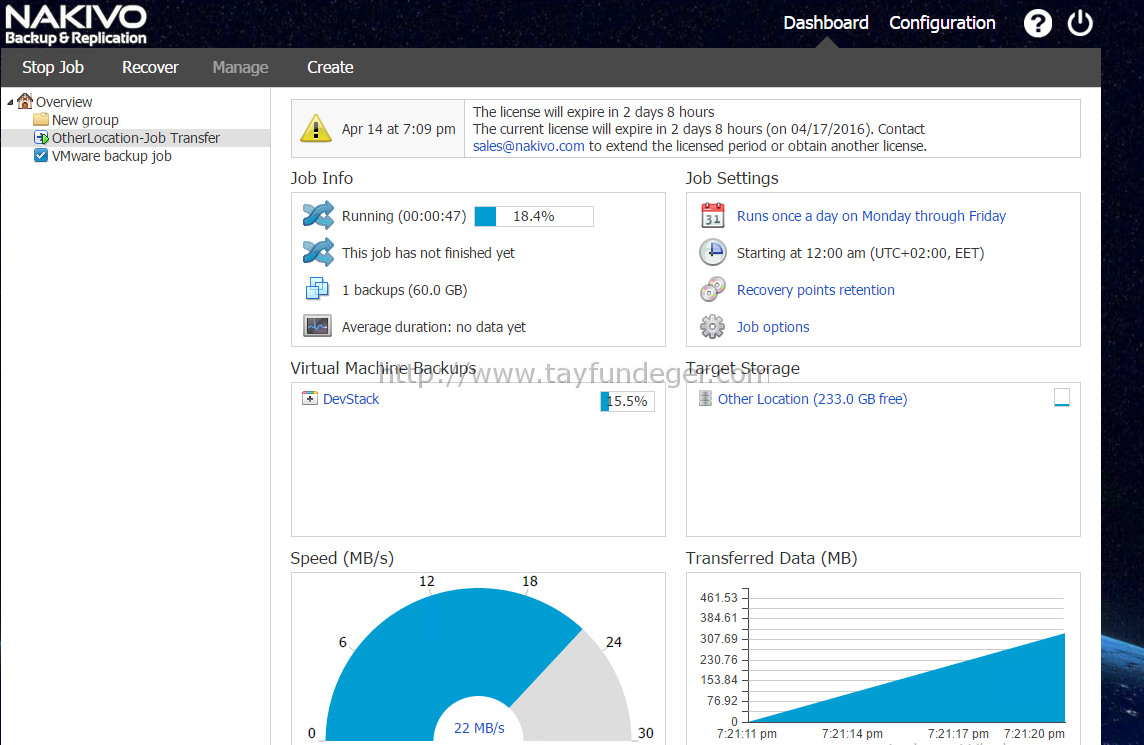Click the Overview house icon

pos(25,101)
